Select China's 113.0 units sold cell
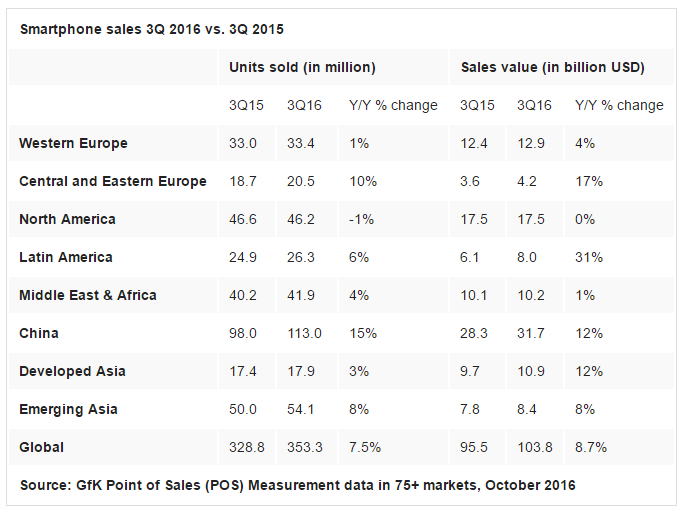 [304, 333]
